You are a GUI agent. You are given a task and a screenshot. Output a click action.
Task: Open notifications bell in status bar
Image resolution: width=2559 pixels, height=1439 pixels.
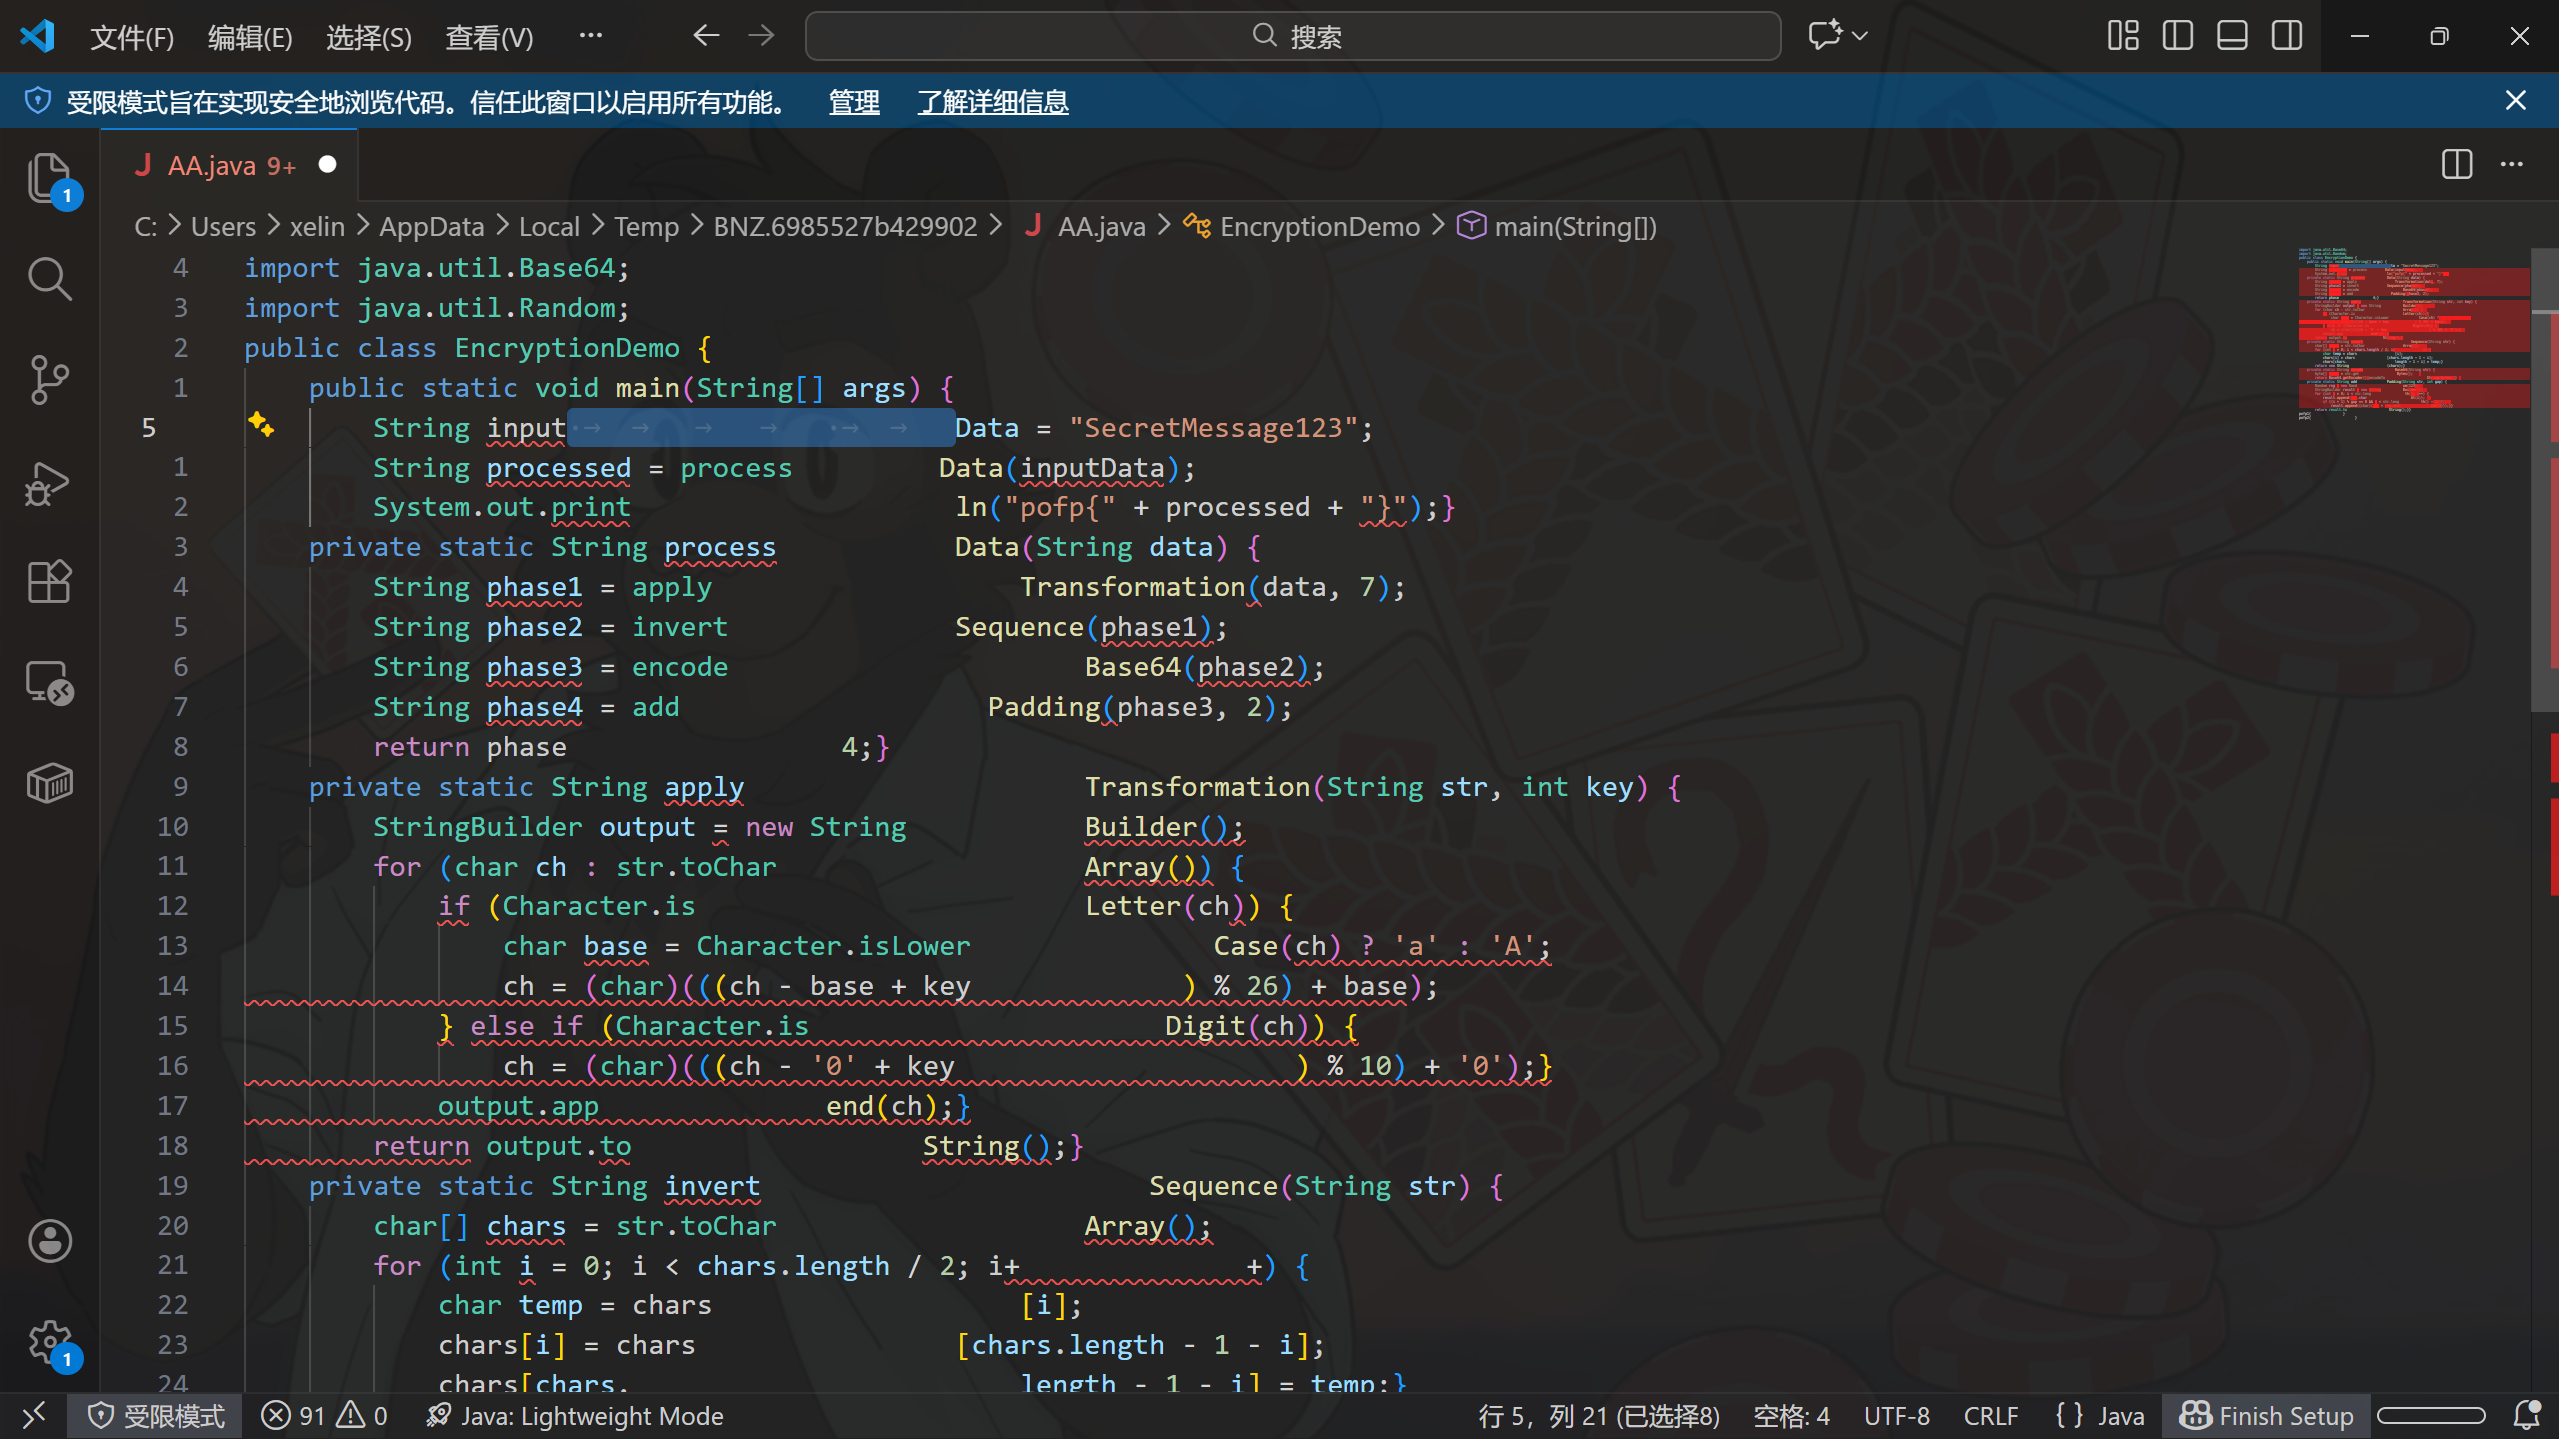click(x=2527, y=1415)
